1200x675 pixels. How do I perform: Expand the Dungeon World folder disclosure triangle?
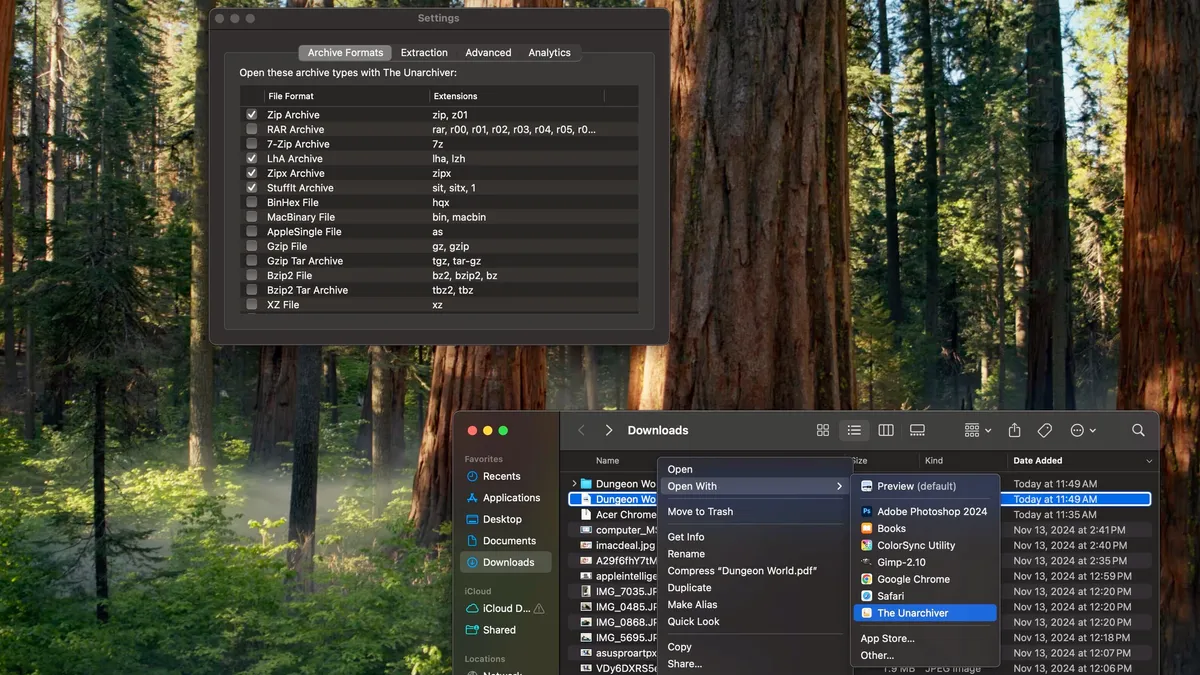574,484
